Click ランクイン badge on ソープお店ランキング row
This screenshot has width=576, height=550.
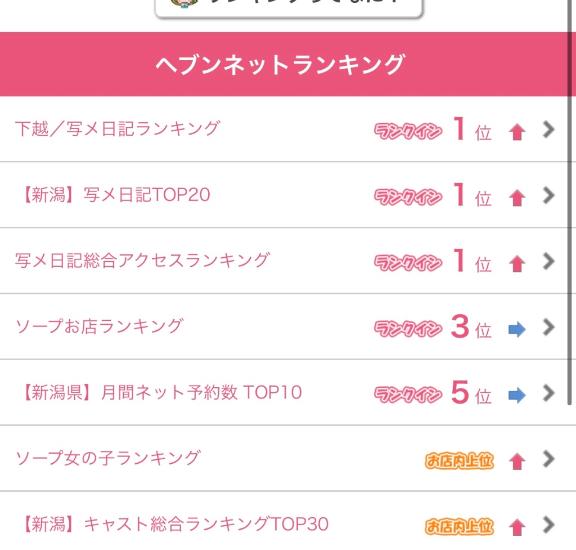tap(408, 328)
